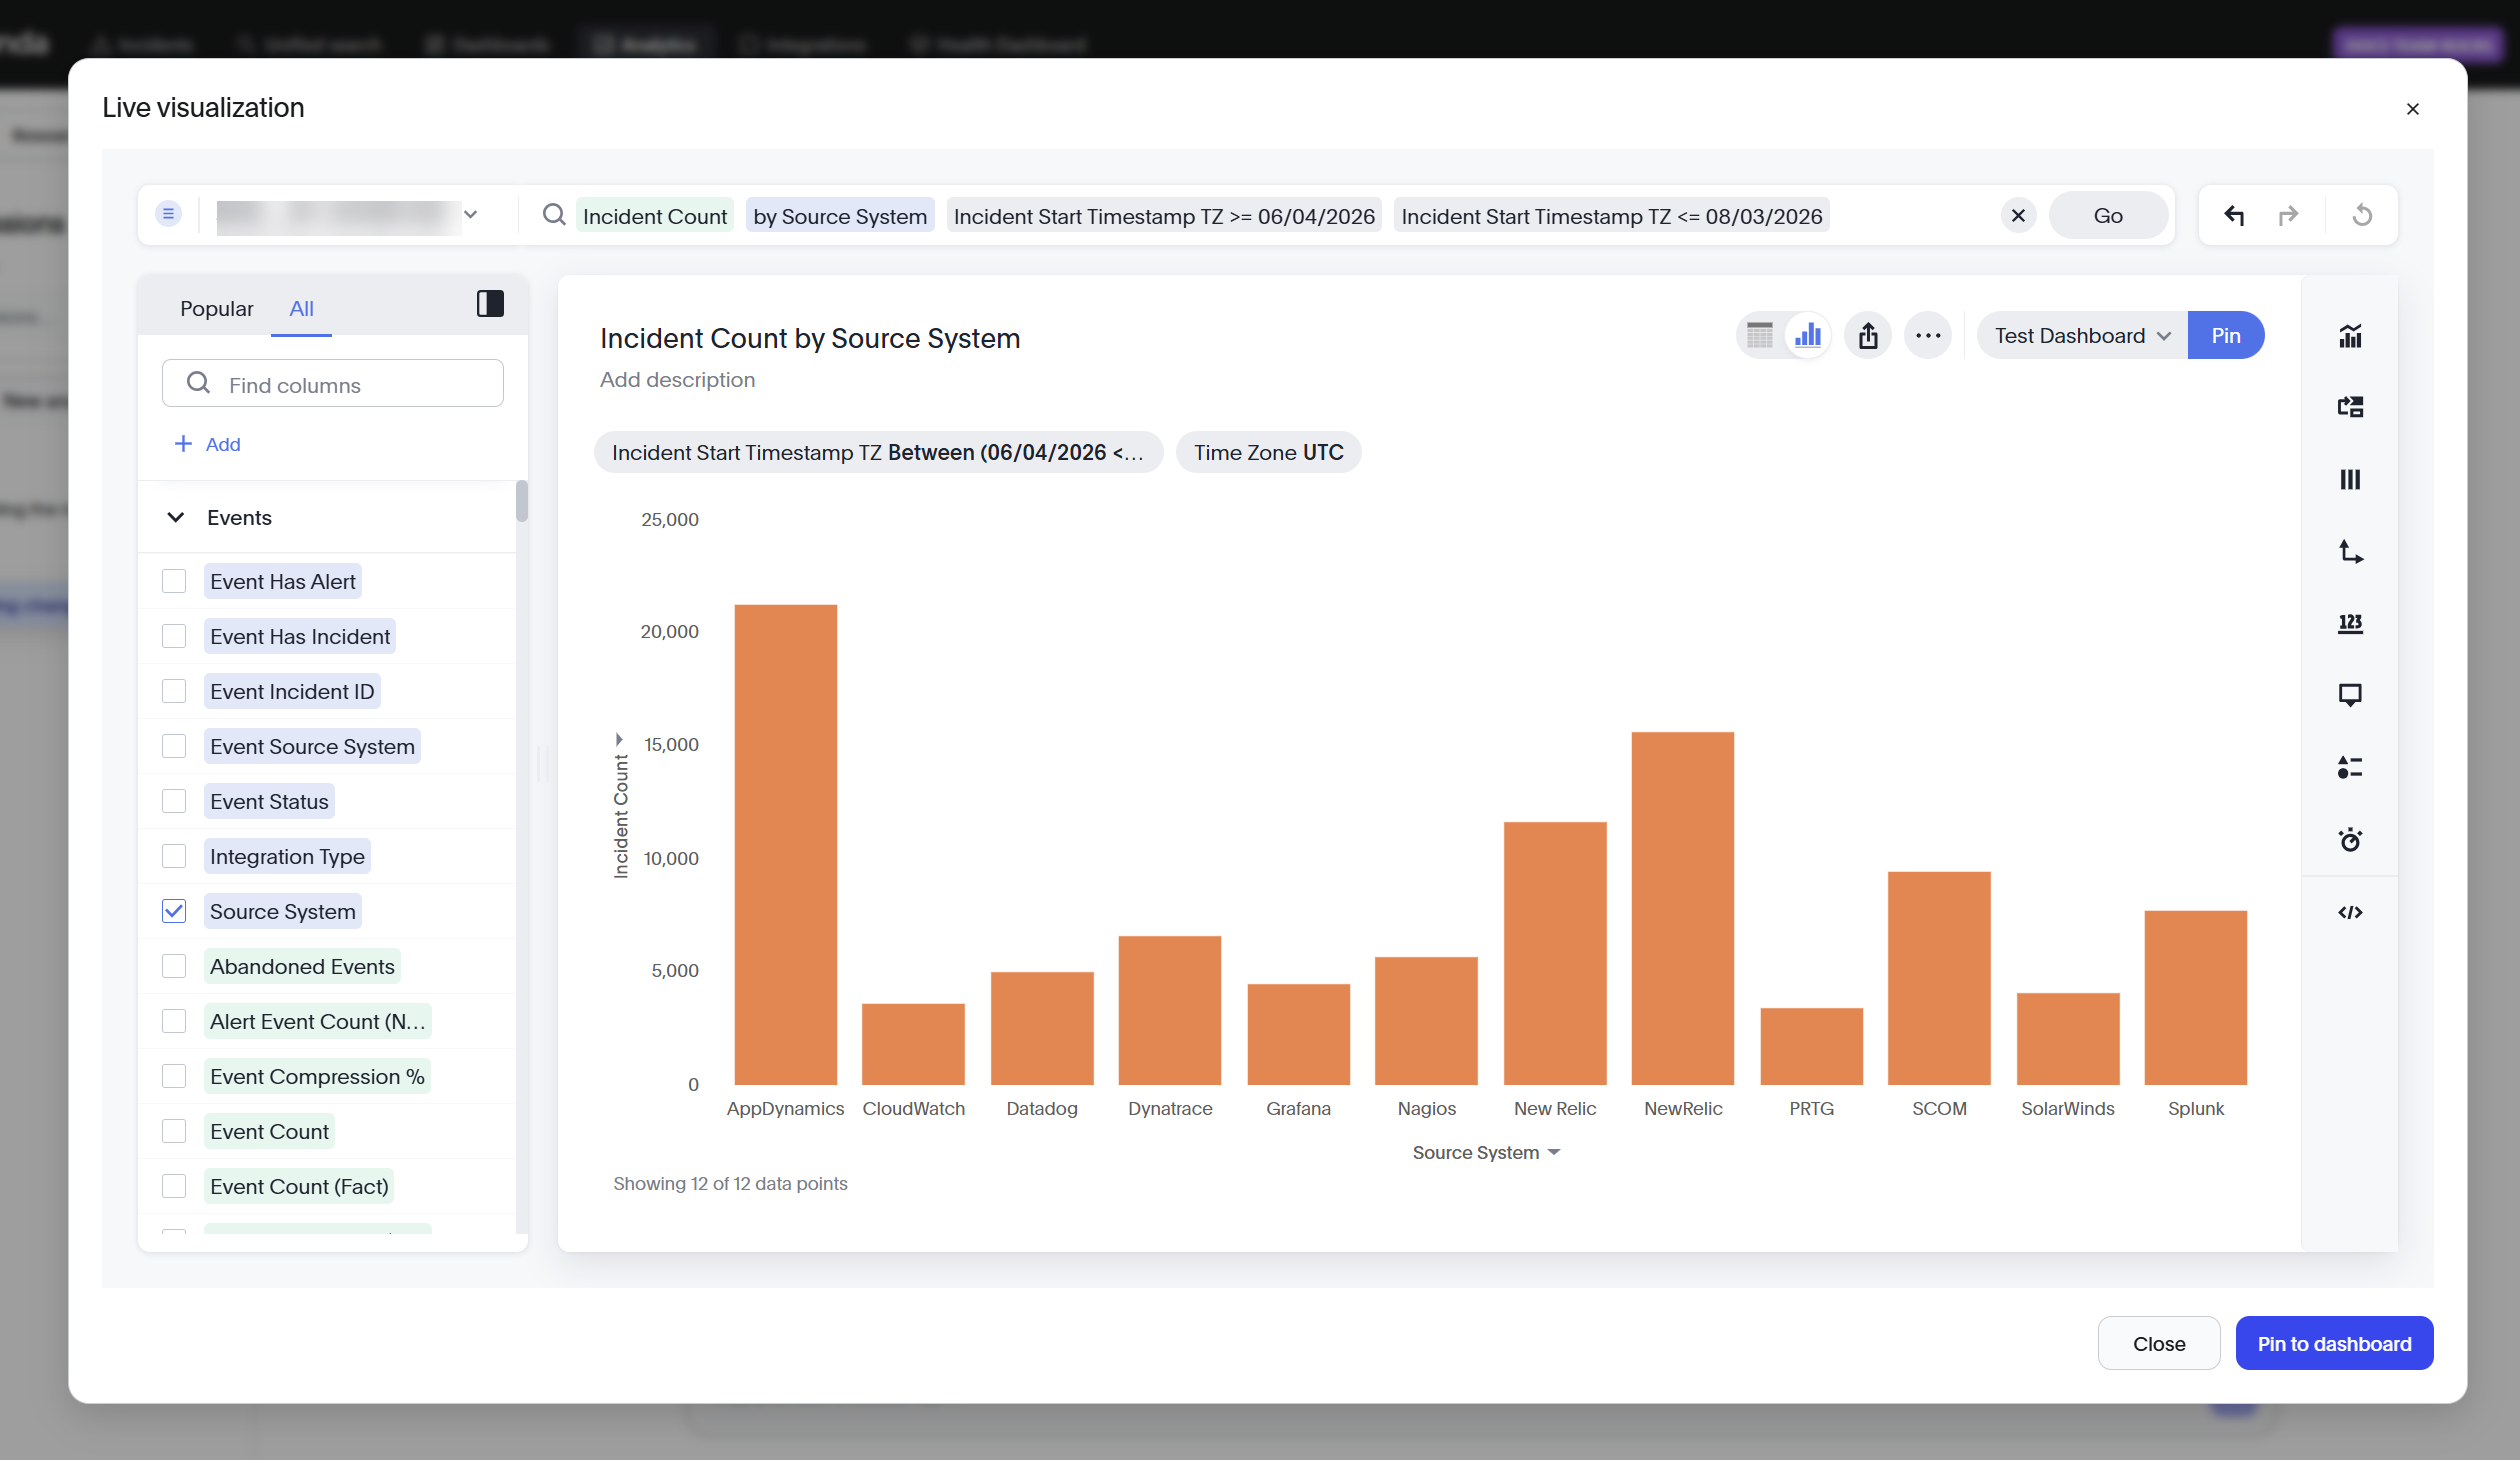Screen dimensions: 2520x1460
Task: Switch to the Popular tab
Action: coord(216,309)
